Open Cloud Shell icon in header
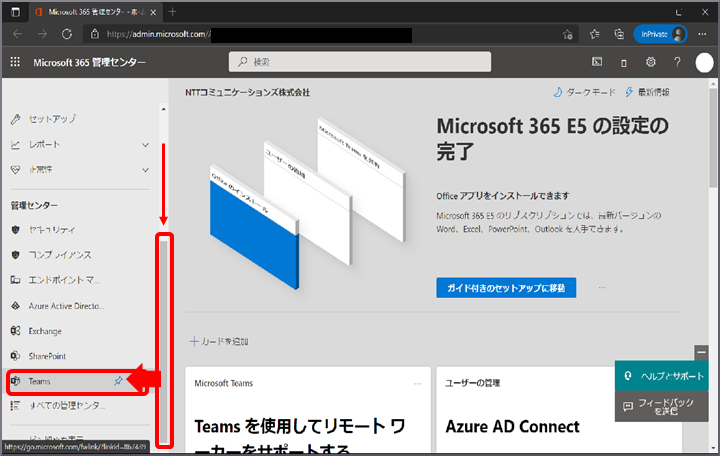 597,62
